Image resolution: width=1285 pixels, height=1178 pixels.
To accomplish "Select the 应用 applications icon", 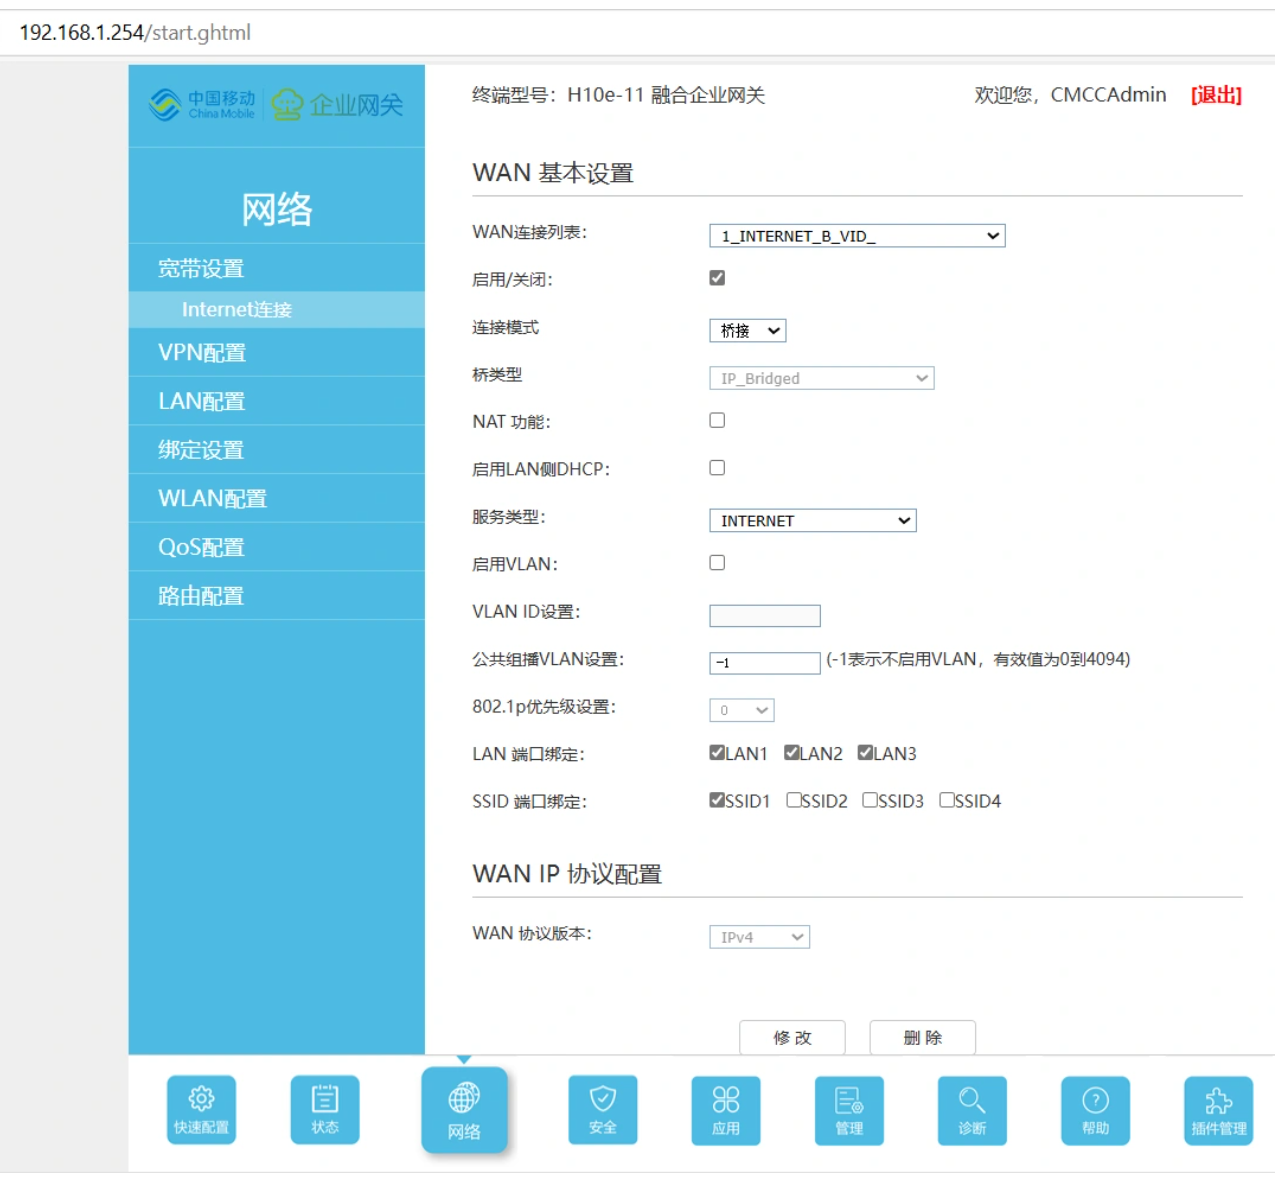I will click(x=726, y=1110).
